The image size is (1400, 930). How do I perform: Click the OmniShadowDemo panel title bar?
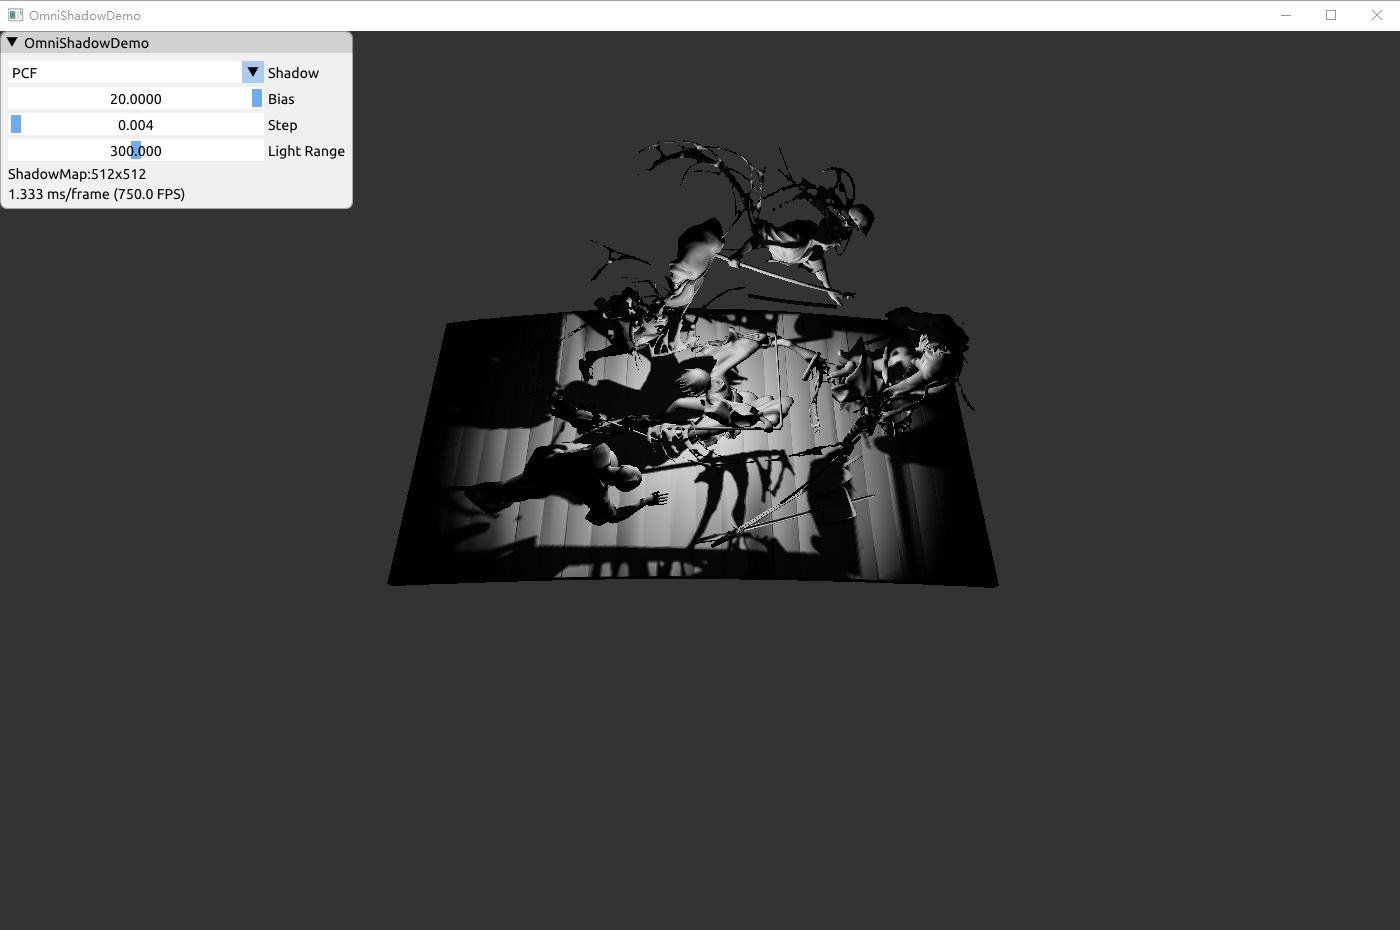(176, 42)
